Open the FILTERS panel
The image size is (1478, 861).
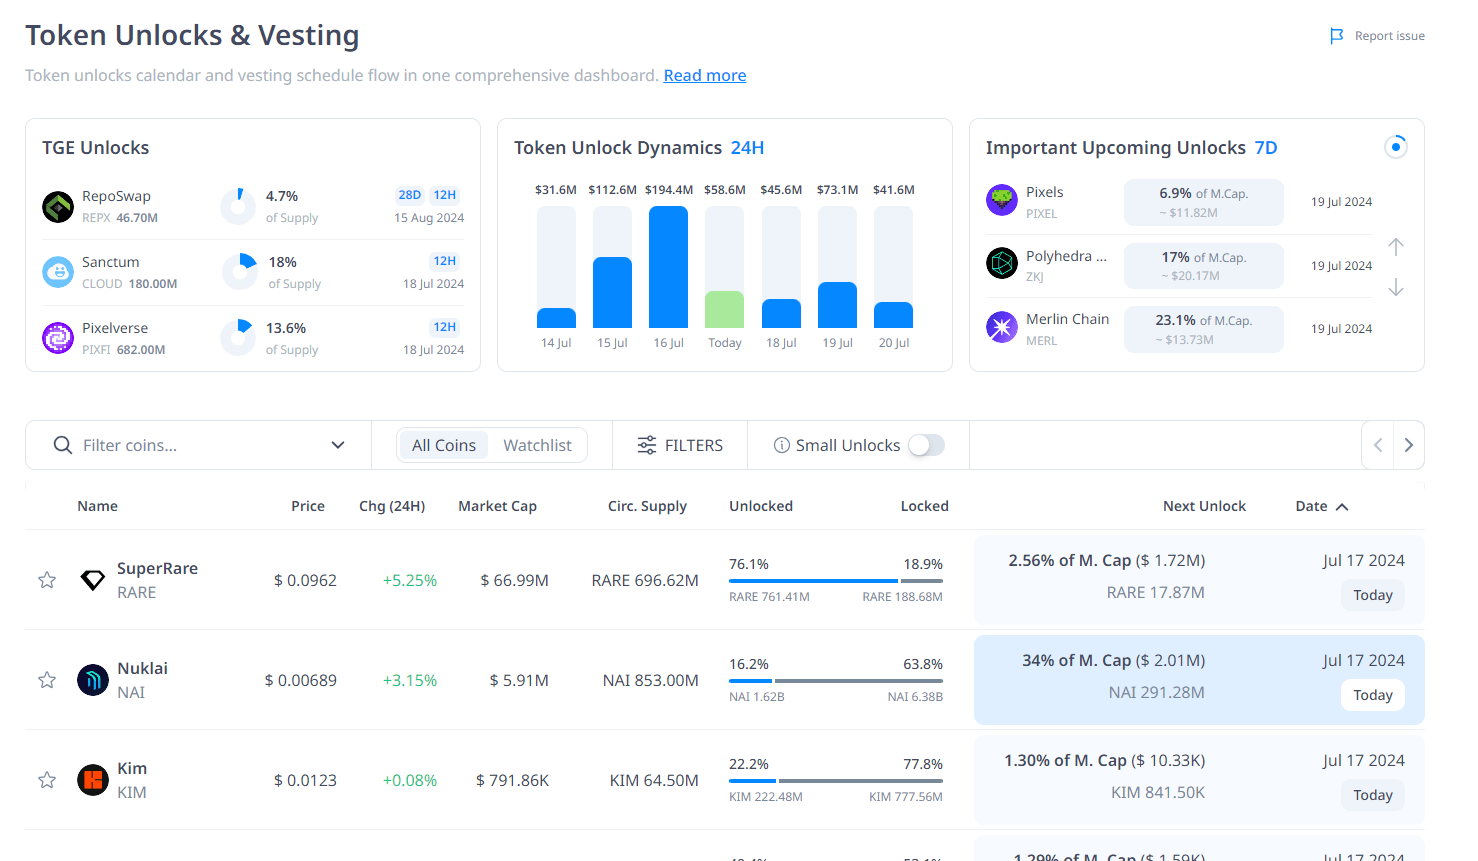680,445
